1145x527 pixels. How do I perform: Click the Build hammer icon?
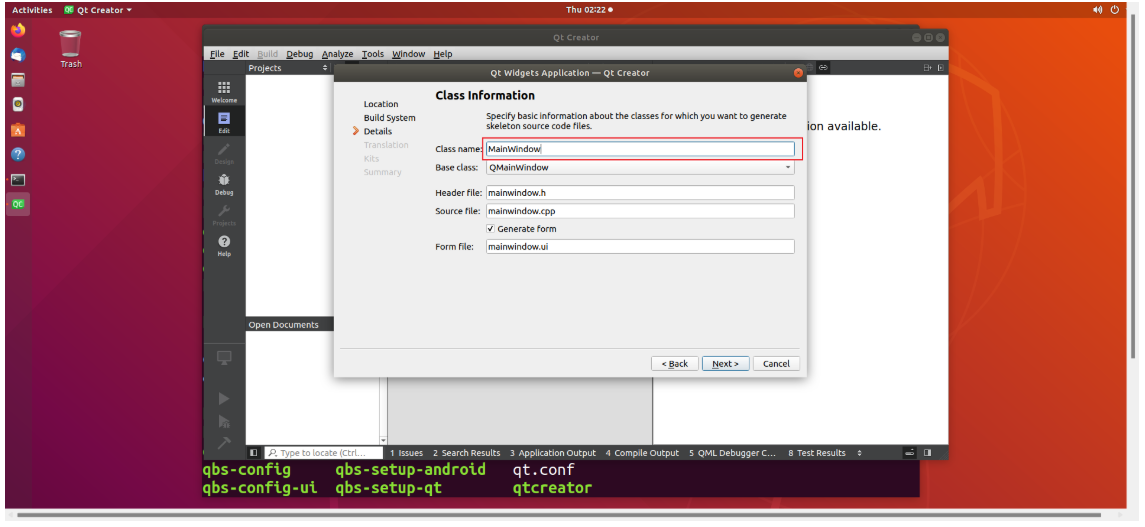click(x=224, y=442)
